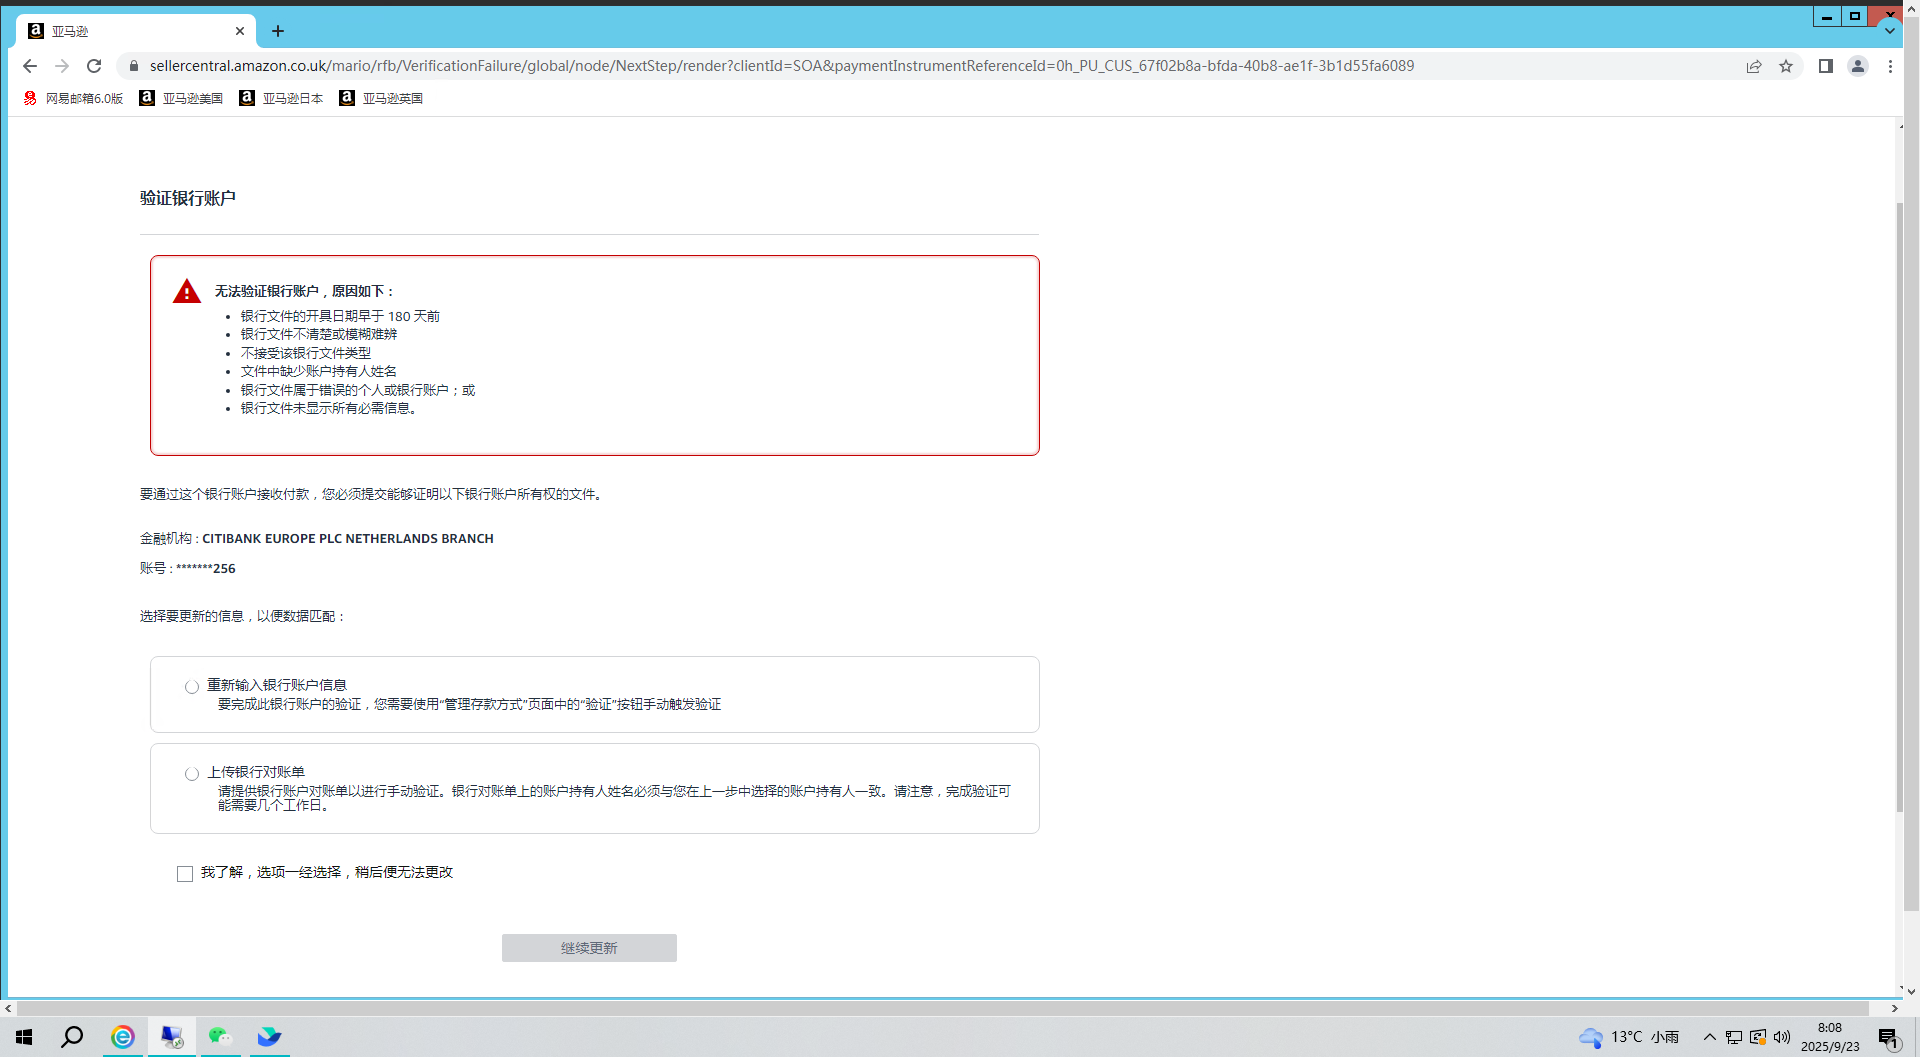Click the browser back arrow

tap(30, 66)
